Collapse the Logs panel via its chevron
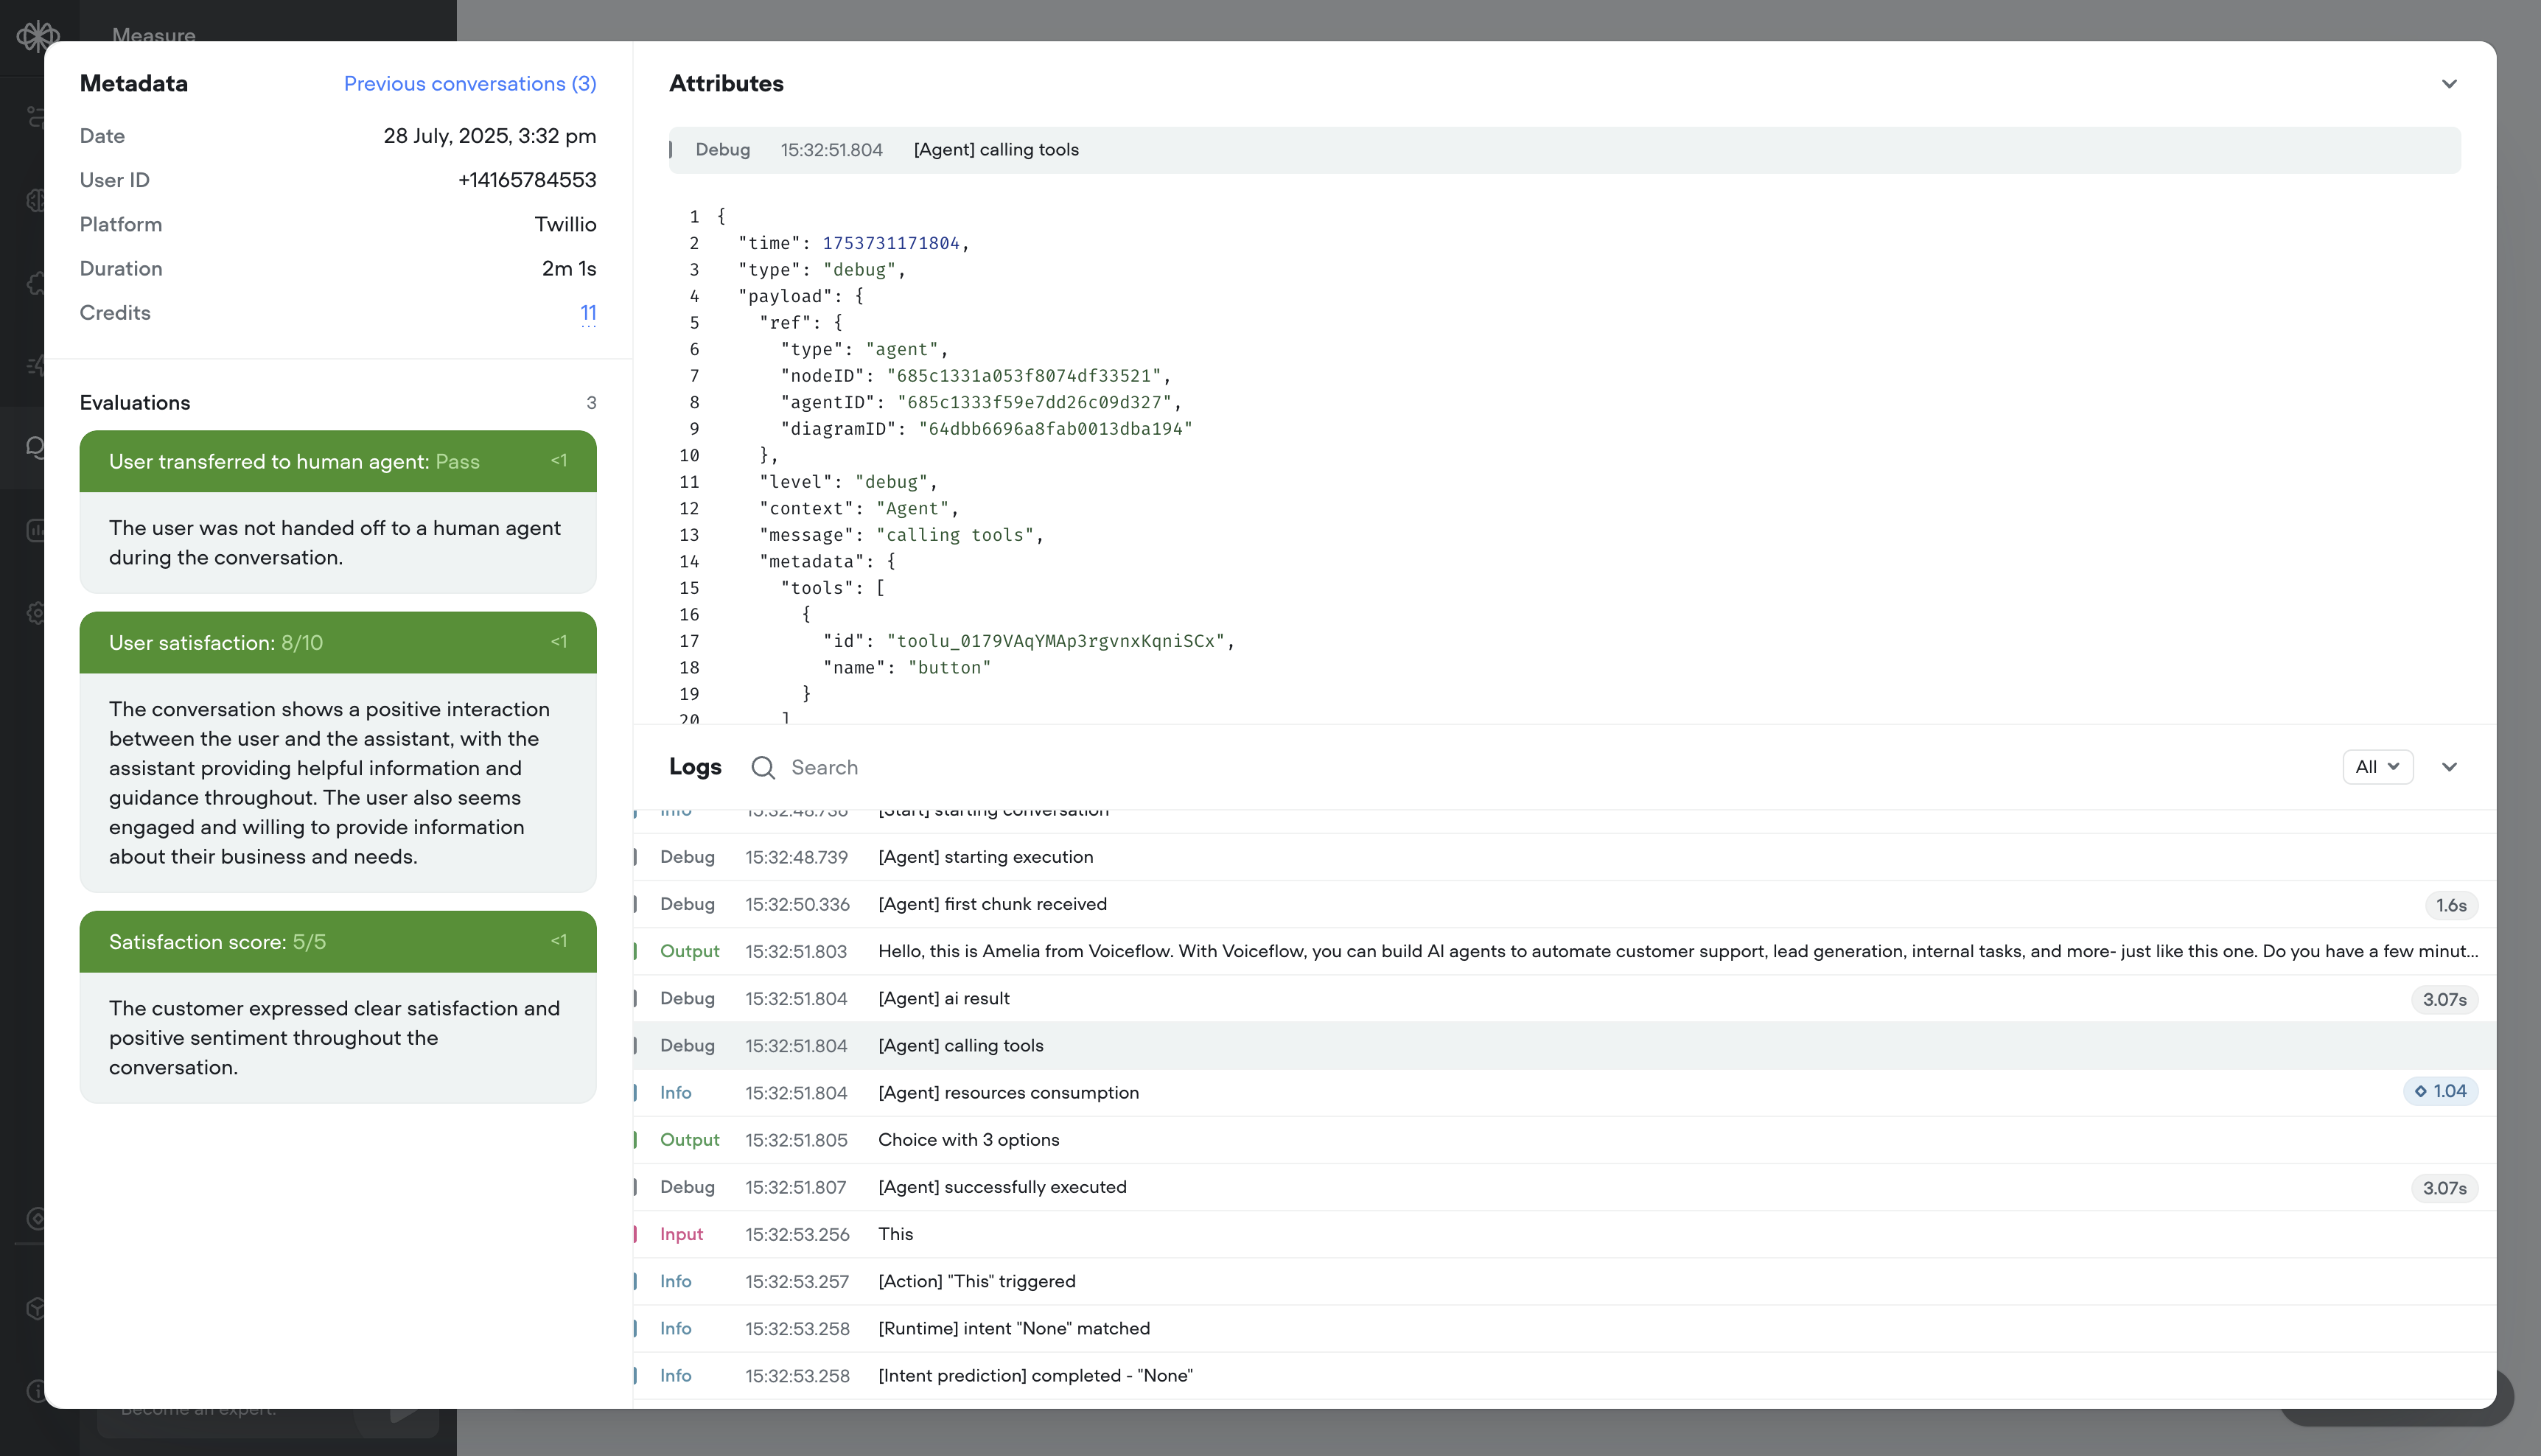This screenshot has width=2541, height=1456. (x=2449, y=767)
